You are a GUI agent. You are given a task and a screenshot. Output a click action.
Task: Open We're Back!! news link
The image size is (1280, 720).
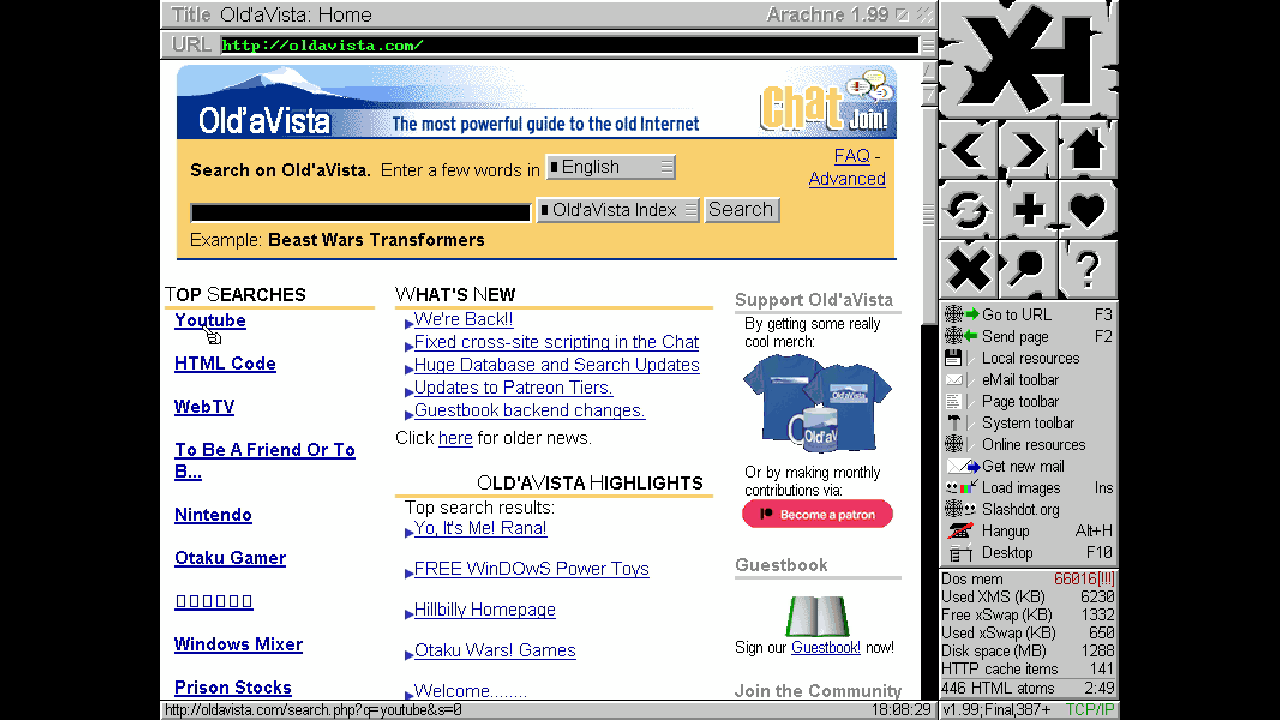tap(464, 319)
